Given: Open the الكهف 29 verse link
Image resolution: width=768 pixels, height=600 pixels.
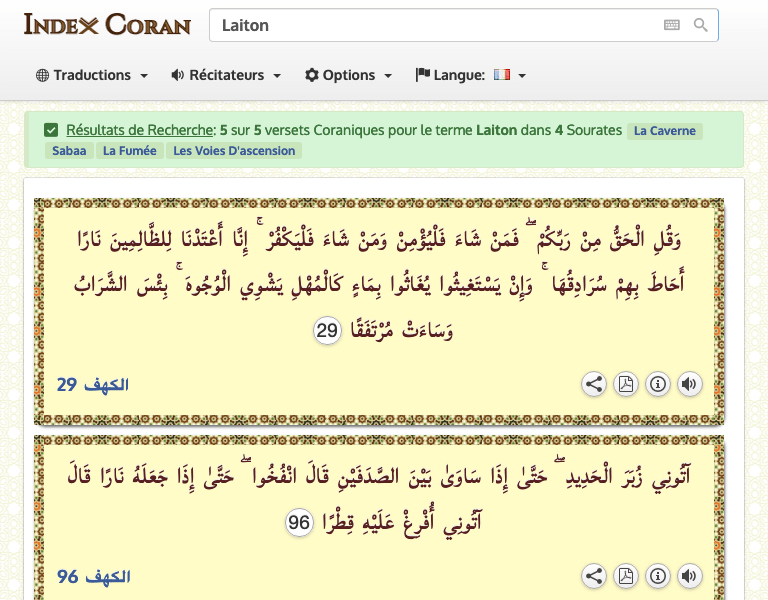Looking at the screenshot, I should tap(93, 384).
